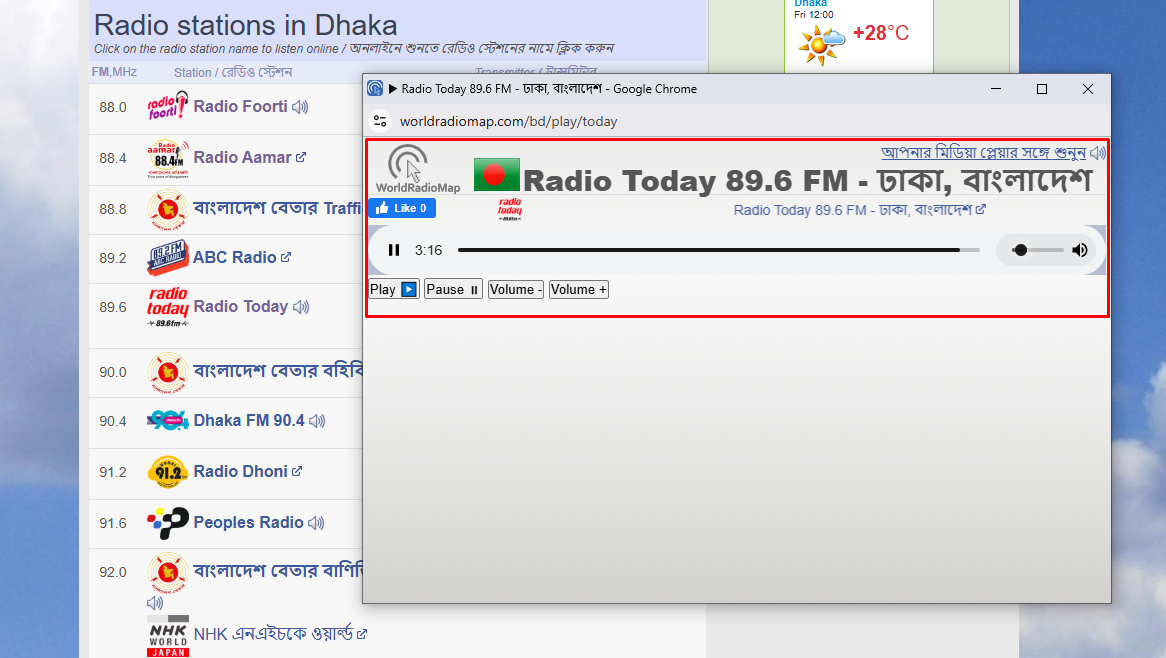Open the 88.8 Bangladesh Betar Traffic station link
The height and width of the screenshot is (658, 1166).
click(x=277, y=208)
